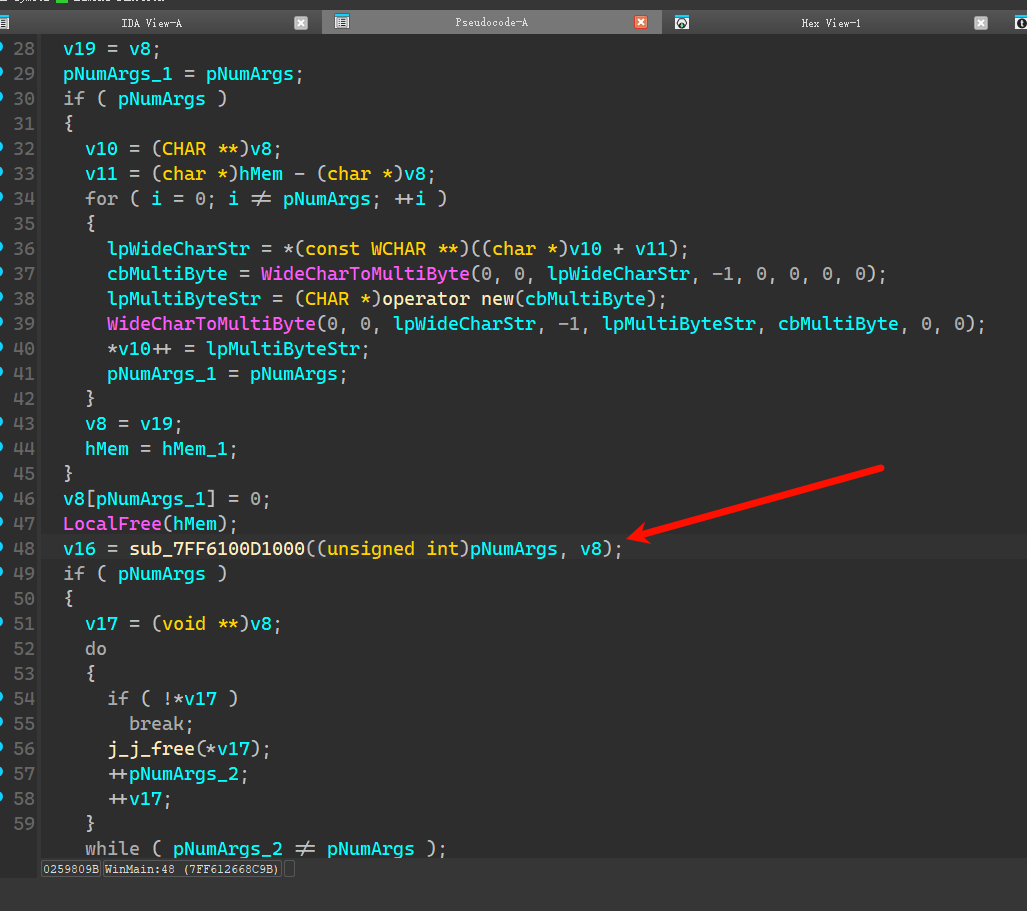Screen dimensions: 1027x911
Task: Click the for keyword on line 34
Action: 102,198
